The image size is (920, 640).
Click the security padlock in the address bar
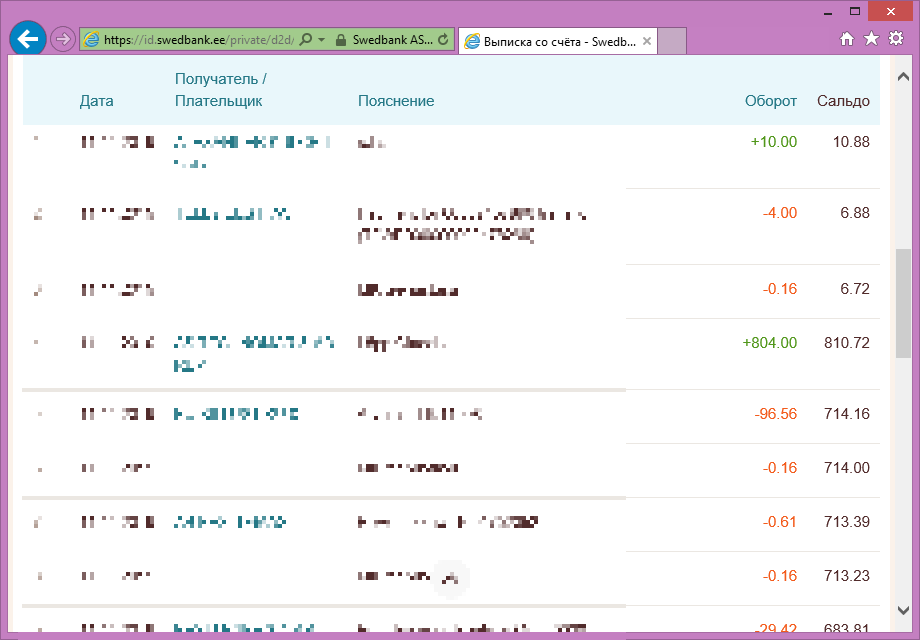pos(342,39)
